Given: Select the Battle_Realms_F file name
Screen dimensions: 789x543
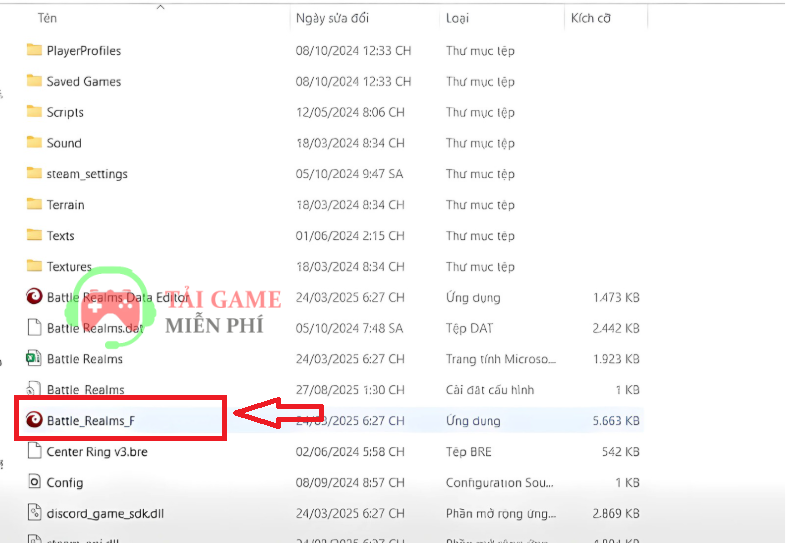Looking at the screenshot, I should pyautogui.click(x=91, y=421).
